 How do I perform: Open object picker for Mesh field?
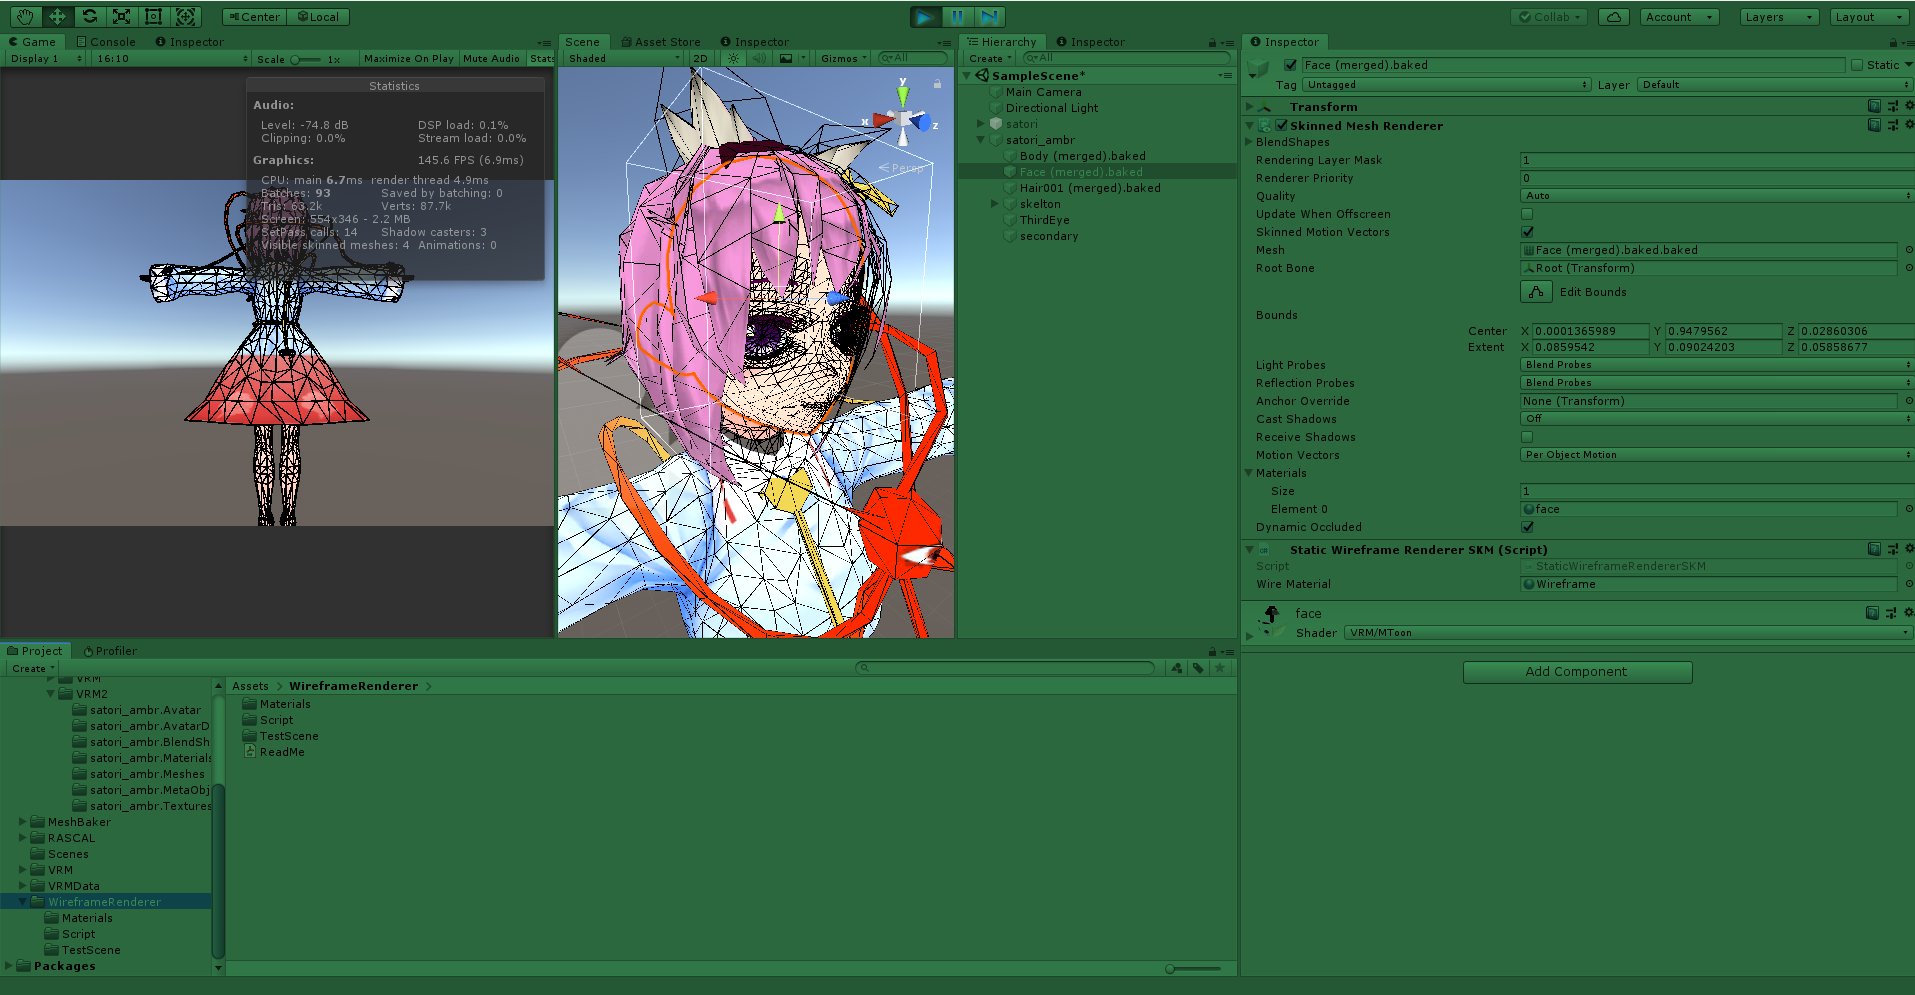[1908, 250]
